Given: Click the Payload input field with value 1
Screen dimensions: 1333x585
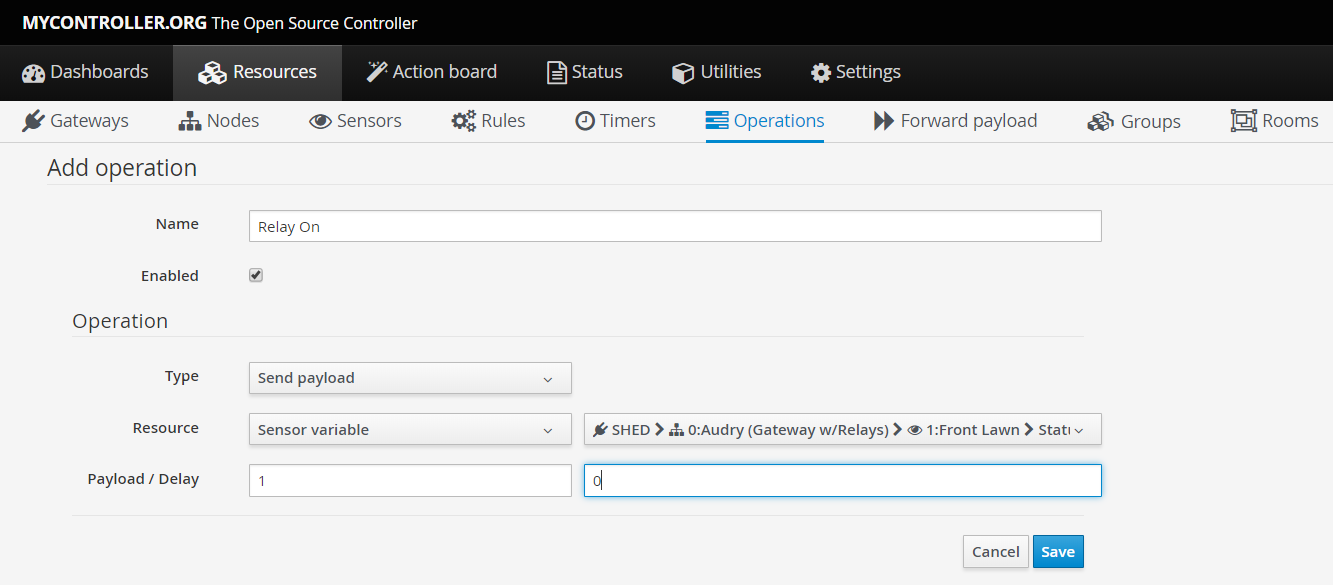Looking at the screenshot, I should click(409, 481).
